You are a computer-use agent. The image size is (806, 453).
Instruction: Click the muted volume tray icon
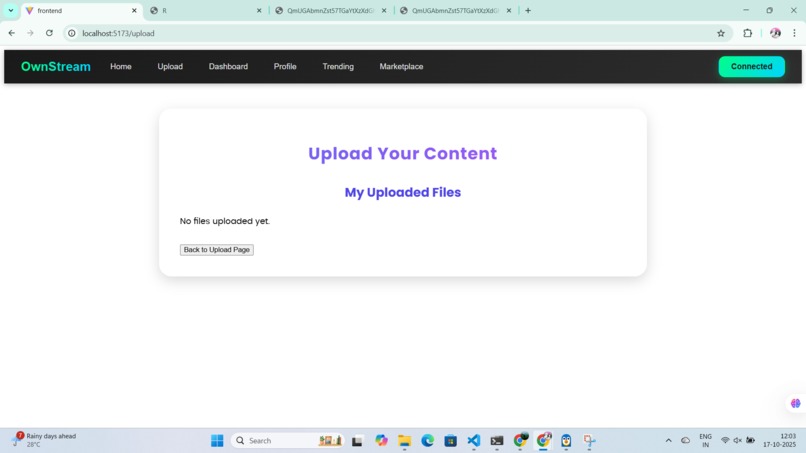[738, 441]
